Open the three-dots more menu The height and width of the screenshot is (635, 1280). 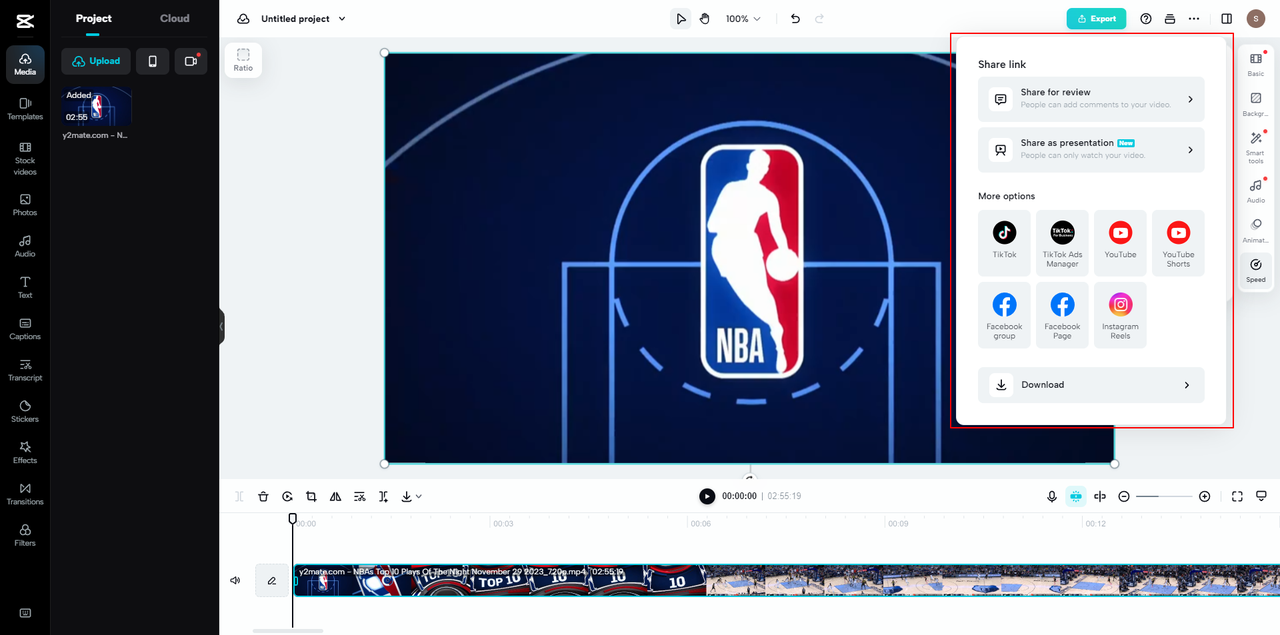pos(1194,19)
